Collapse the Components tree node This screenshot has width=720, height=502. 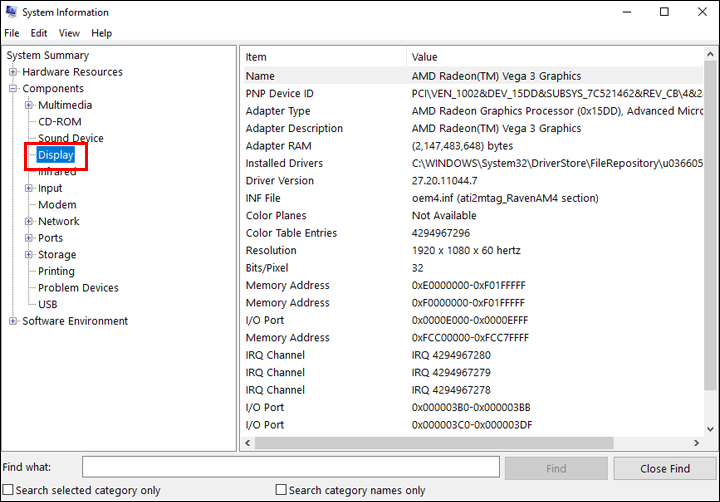point(13,89)
